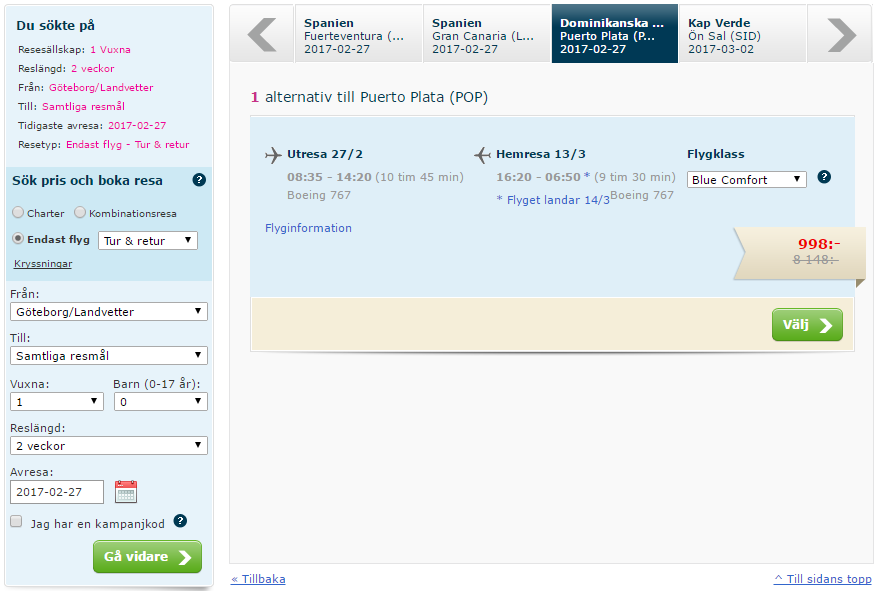Open the calendar date picker icon
Screen dimensions: 883x600
click(126, 492)
